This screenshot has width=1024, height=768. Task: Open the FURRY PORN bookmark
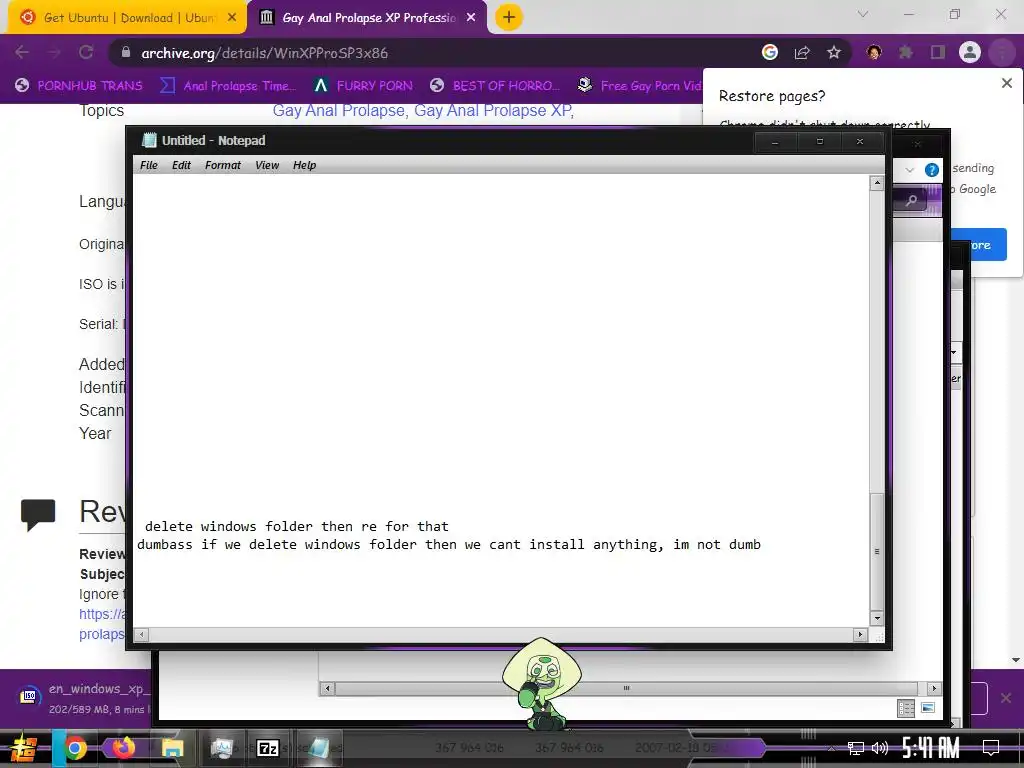pos(363,86)
